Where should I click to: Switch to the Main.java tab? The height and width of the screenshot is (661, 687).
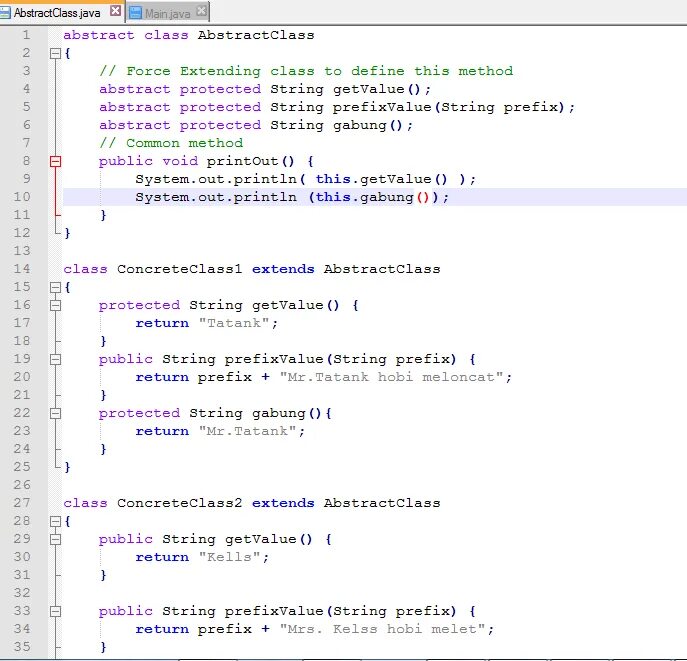tap(167, 14)
